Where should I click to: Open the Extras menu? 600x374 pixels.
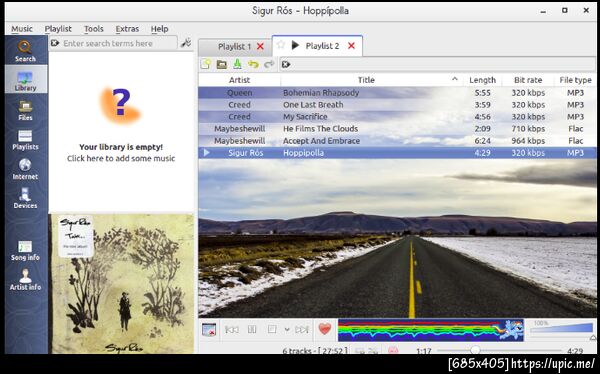point(127,29)
